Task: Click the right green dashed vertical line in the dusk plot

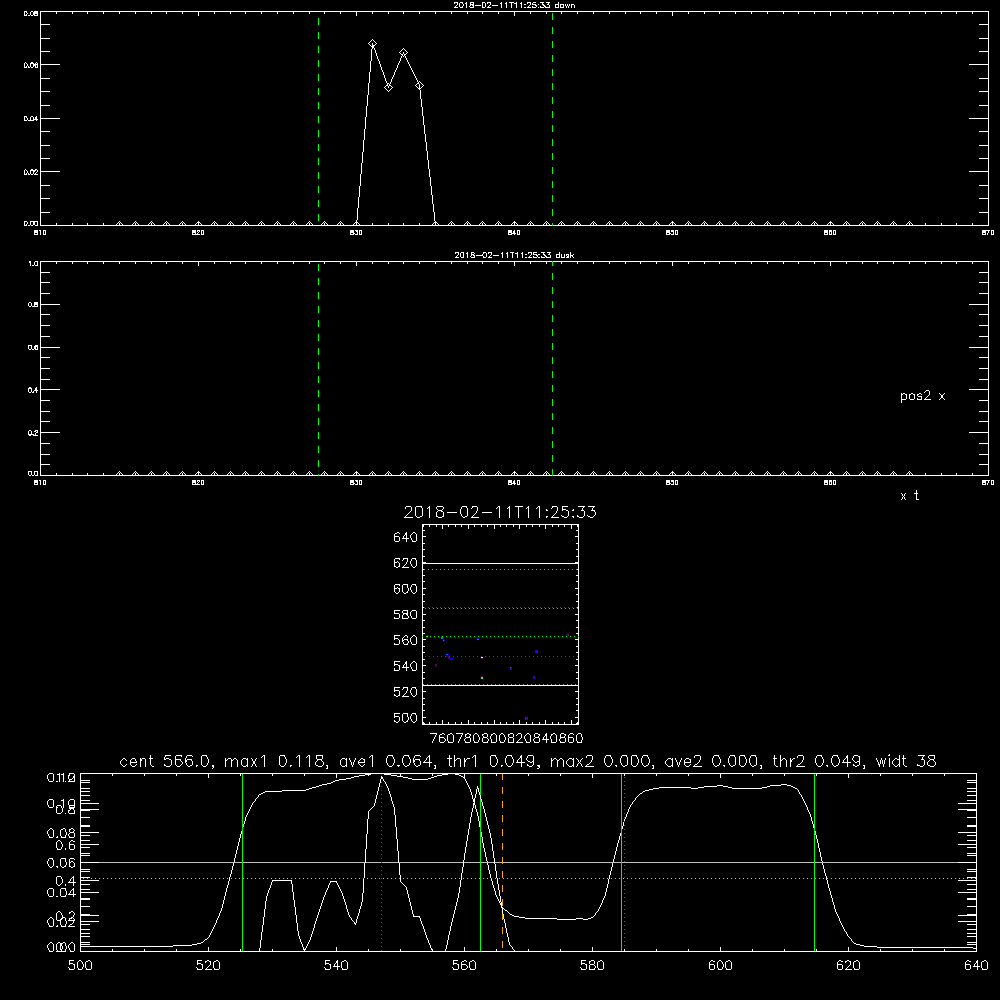Action: 552,369
